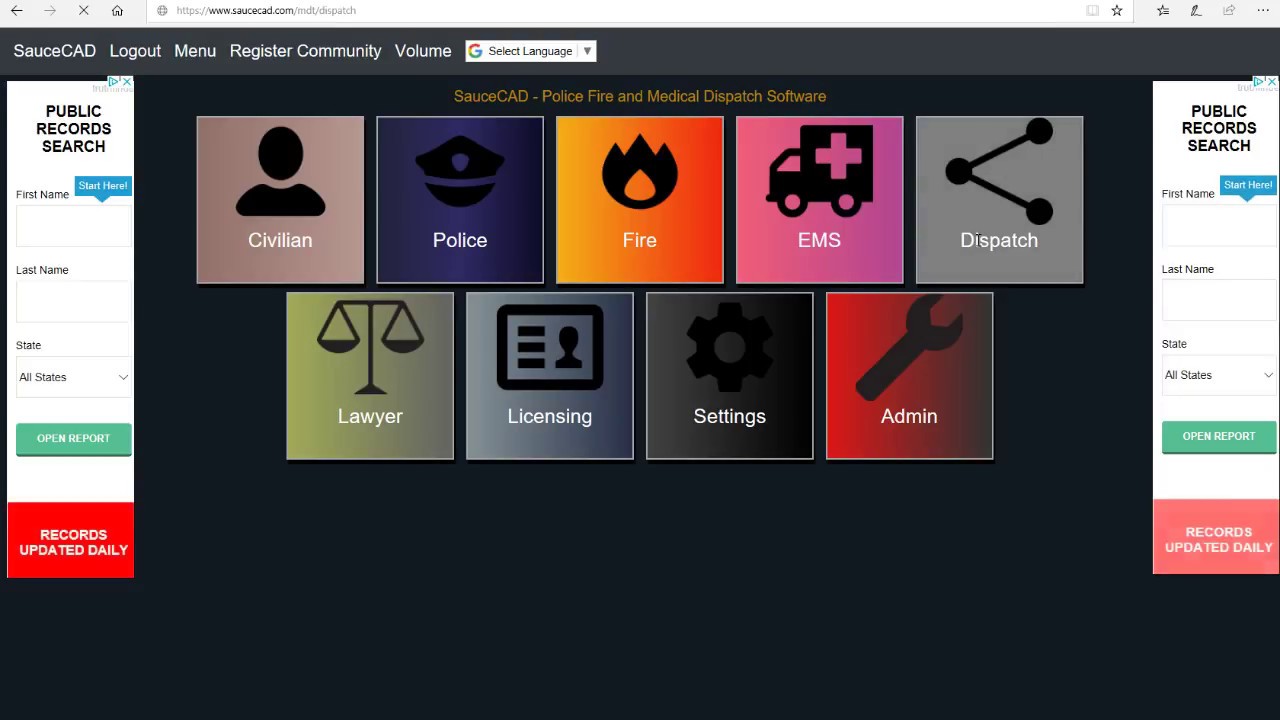Click the web notes pen icon
The image size is (1280, 720).
[1196, 10]
